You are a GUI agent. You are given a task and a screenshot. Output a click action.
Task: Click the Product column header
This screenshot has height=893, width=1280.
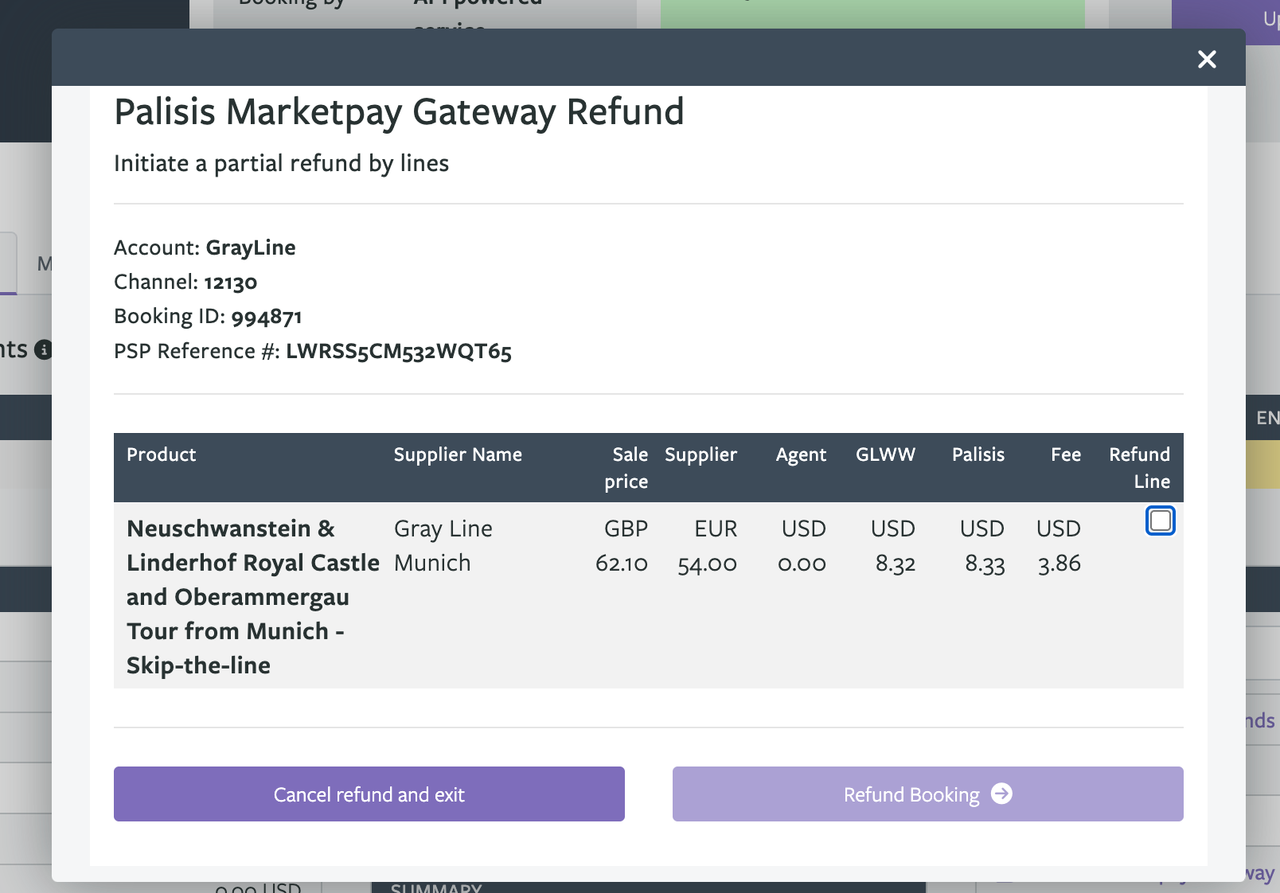coord(162,454)
